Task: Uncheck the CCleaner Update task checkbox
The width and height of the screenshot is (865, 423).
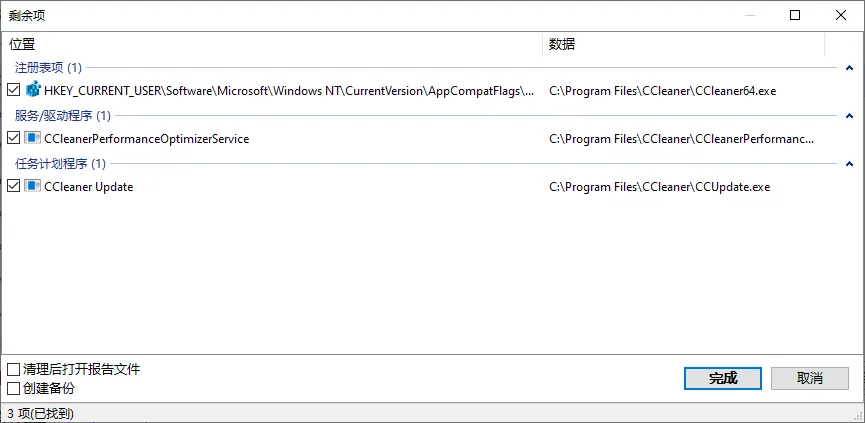Action: point(13,186)
